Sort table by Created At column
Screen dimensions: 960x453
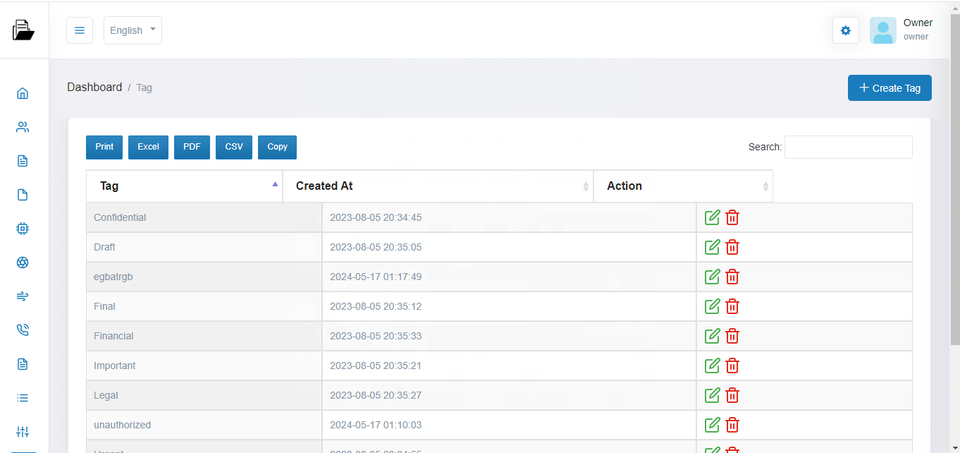click(438, 186)
